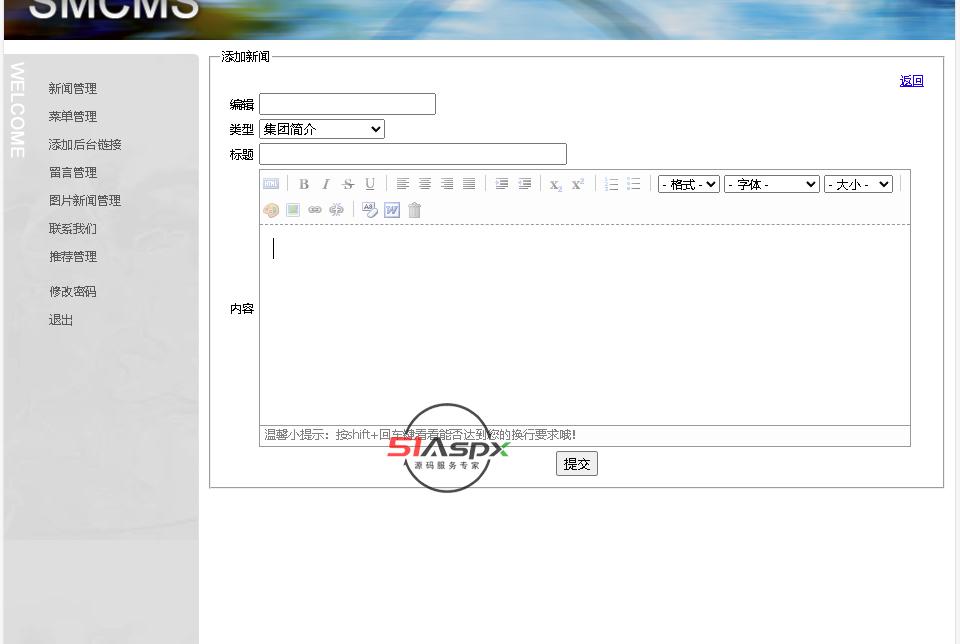
Task: Open the 字体 font dropdown
Action: pos(771,184)
